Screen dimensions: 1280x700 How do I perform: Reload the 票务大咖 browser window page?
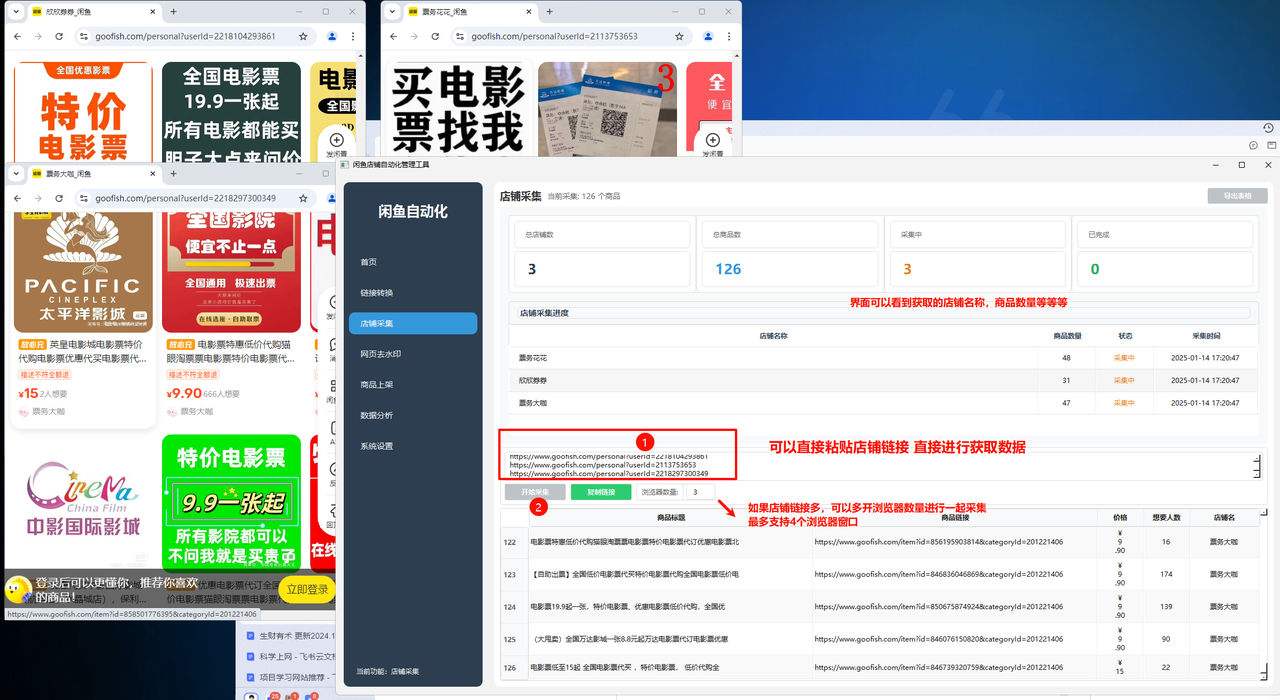59,198
